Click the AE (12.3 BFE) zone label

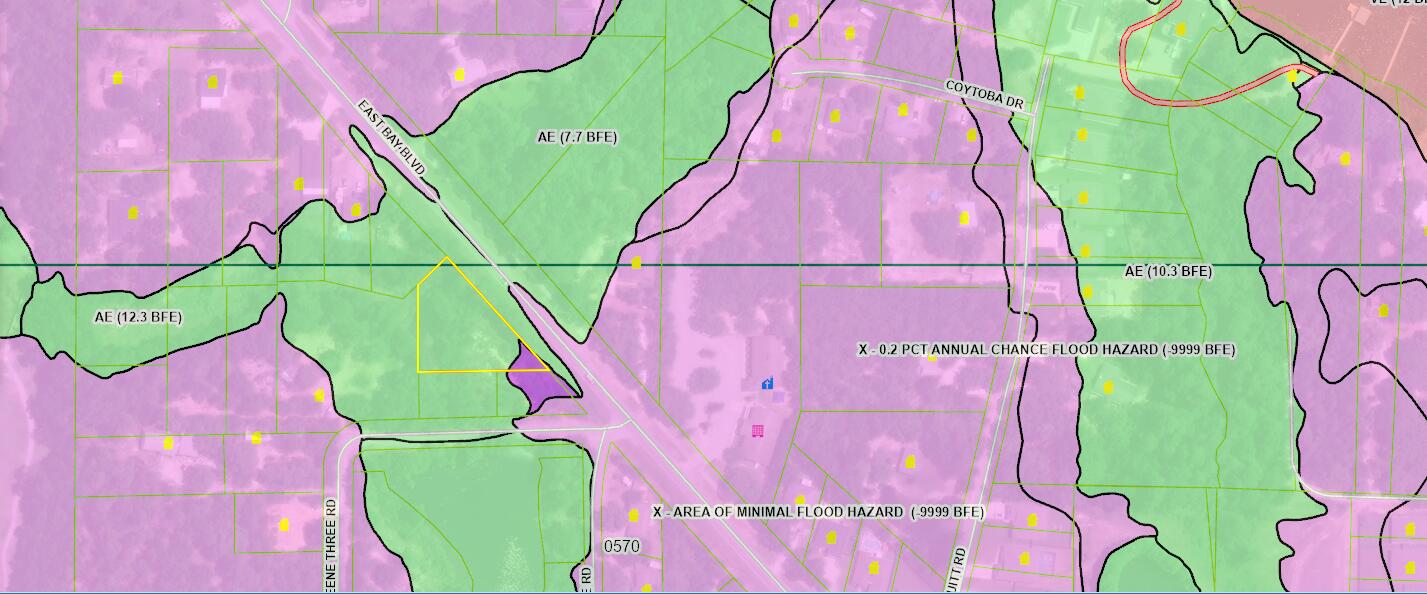click(x=138, y=317)
